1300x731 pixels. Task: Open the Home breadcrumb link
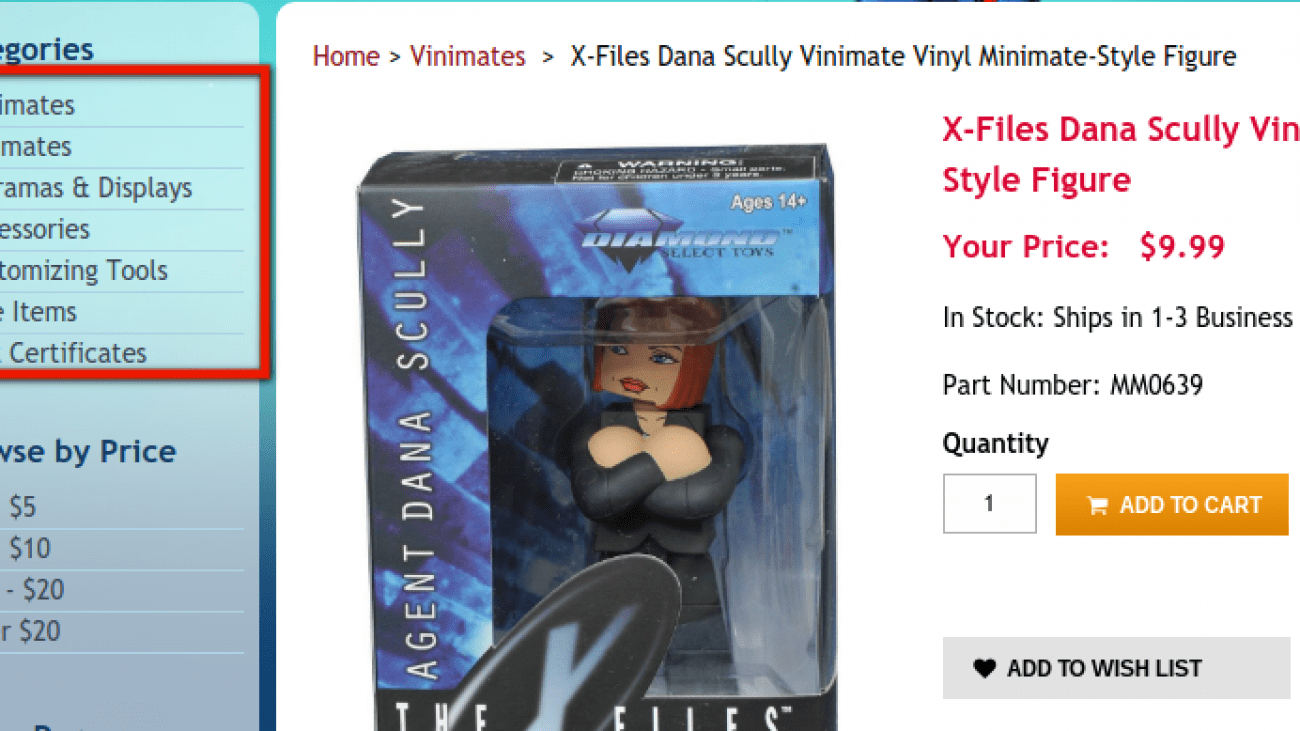pyautogui.click(x=346, y=56)
